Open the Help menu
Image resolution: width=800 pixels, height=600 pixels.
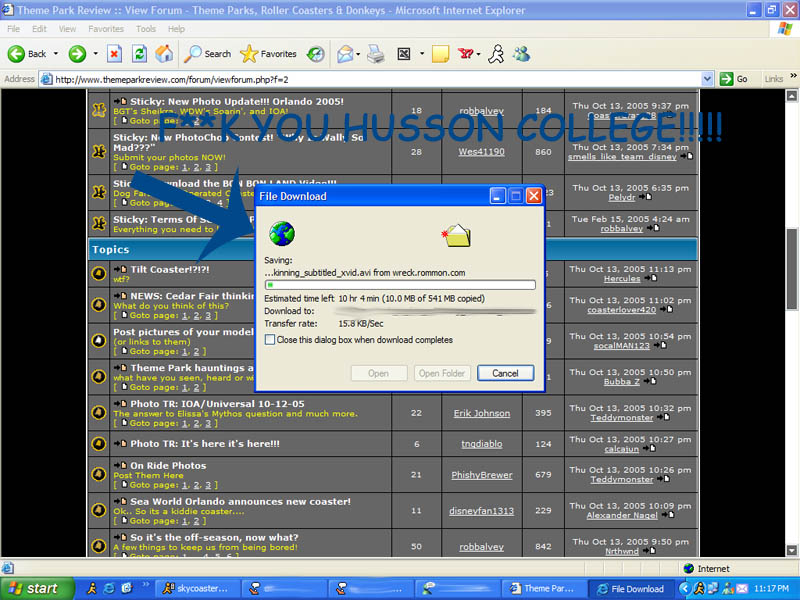tap(177, 29)
